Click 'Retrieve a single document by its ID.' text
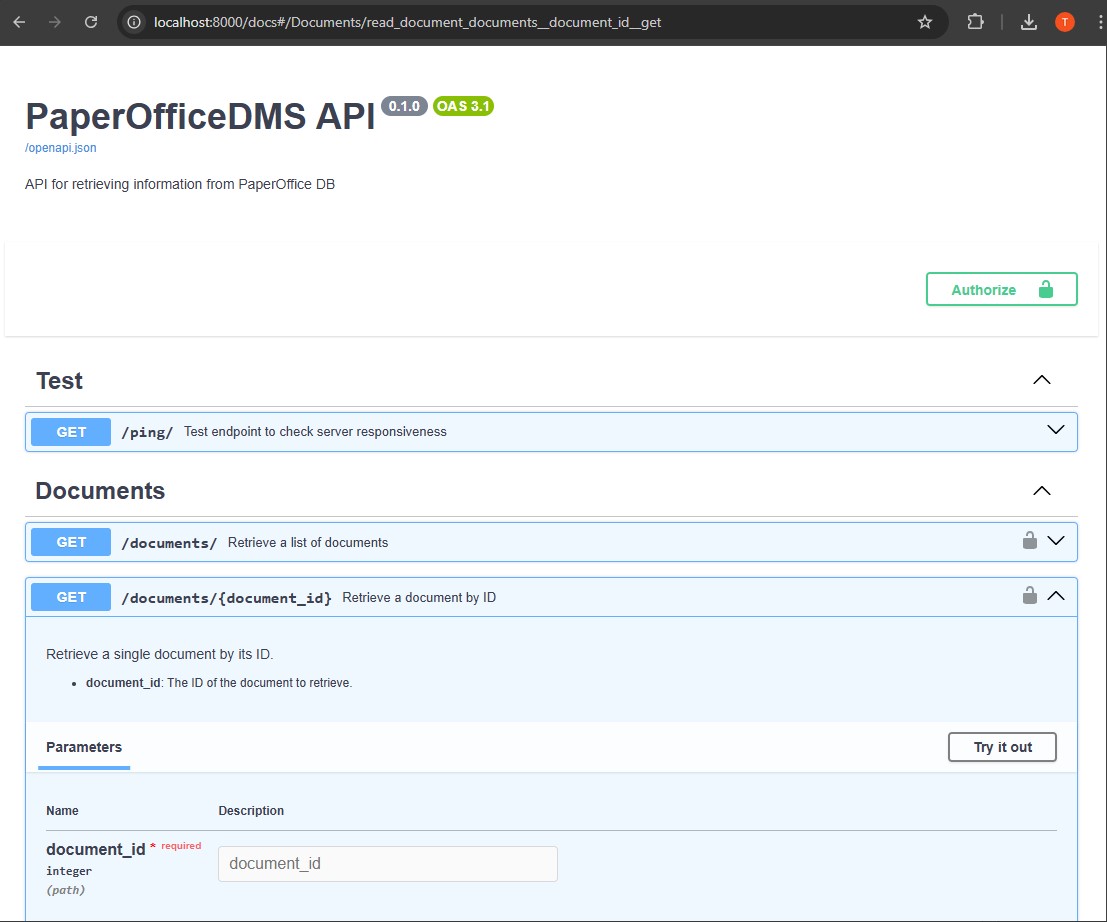Image resolution: width=1107 pixels, height=922 pixels. (160, 654)
